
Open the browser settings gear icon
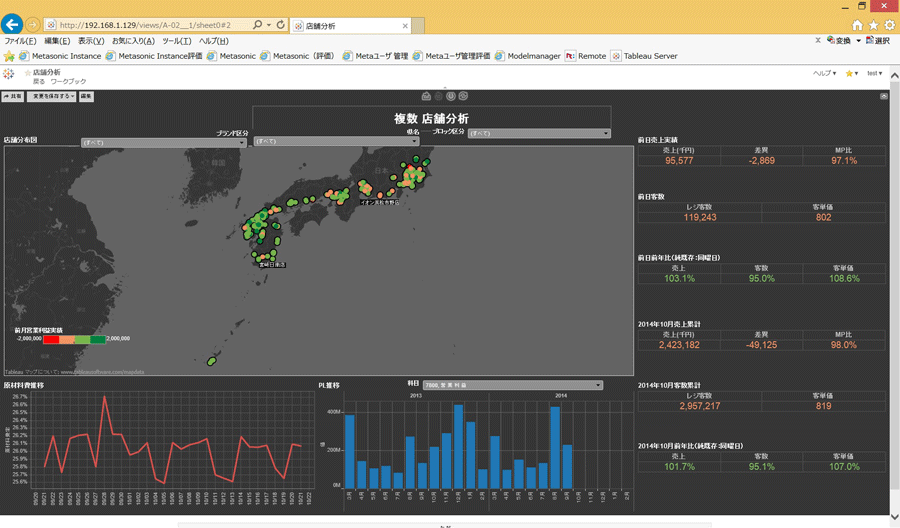pos(889,25)
